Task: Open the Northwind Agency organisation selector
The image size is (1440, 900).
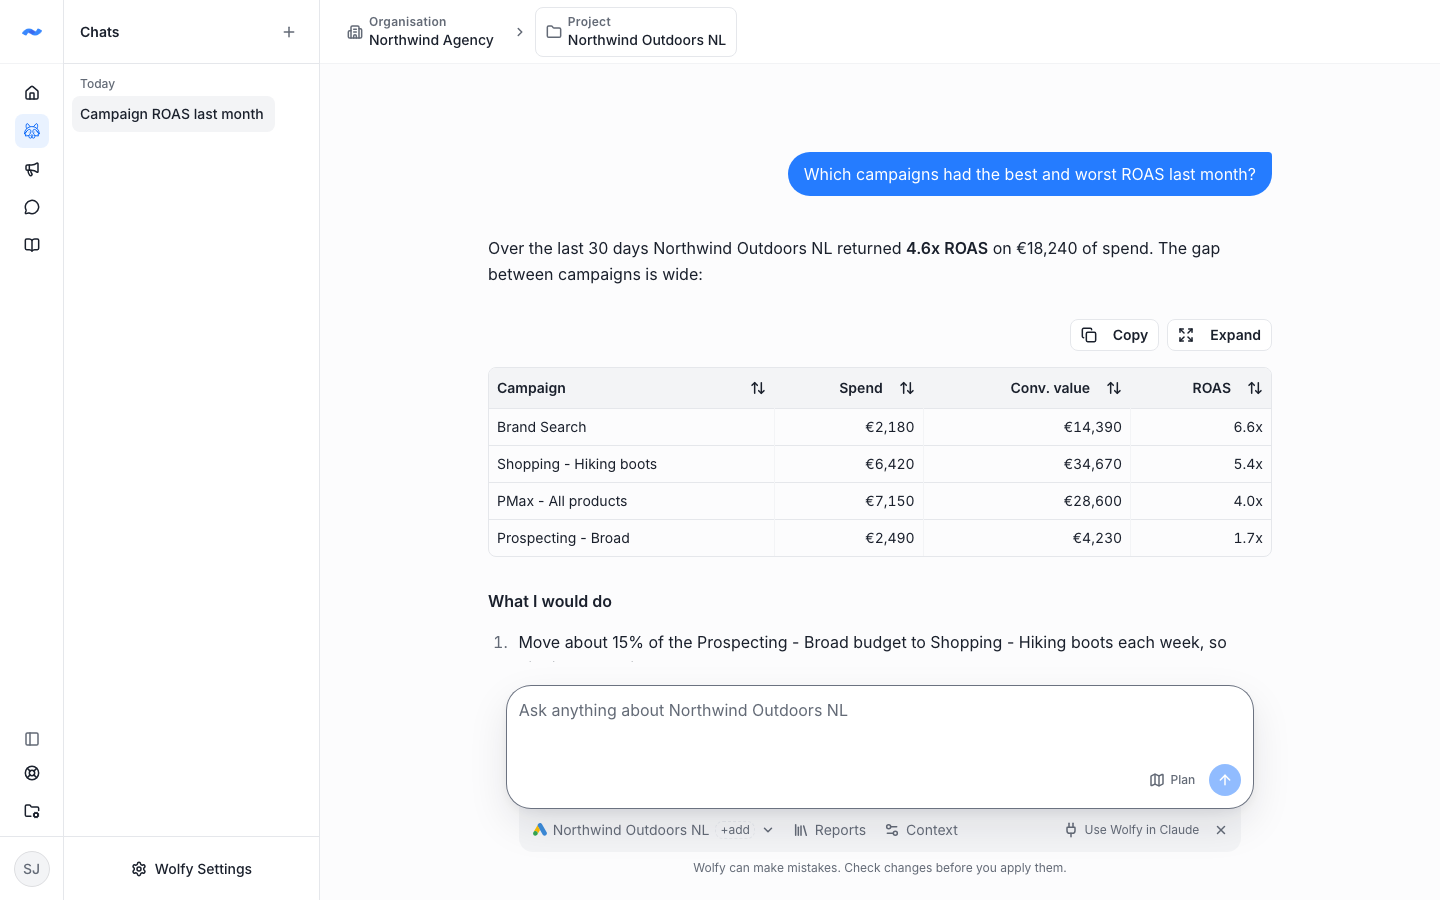Action: [421, 32]
